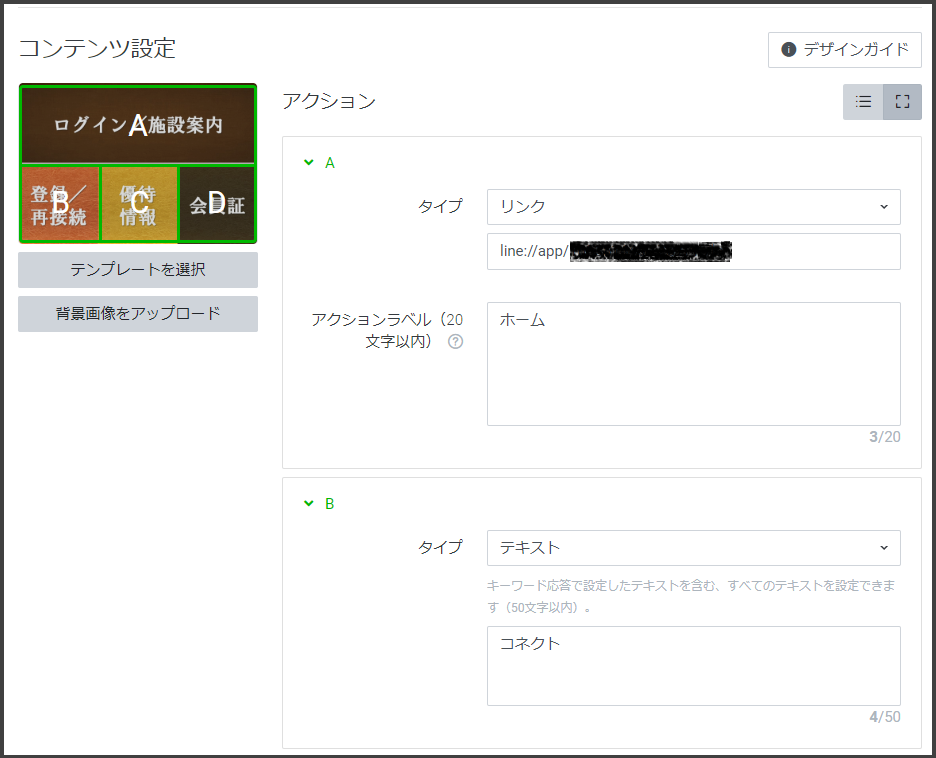
Task: Select rich menu area A
Action: [138, 125]
